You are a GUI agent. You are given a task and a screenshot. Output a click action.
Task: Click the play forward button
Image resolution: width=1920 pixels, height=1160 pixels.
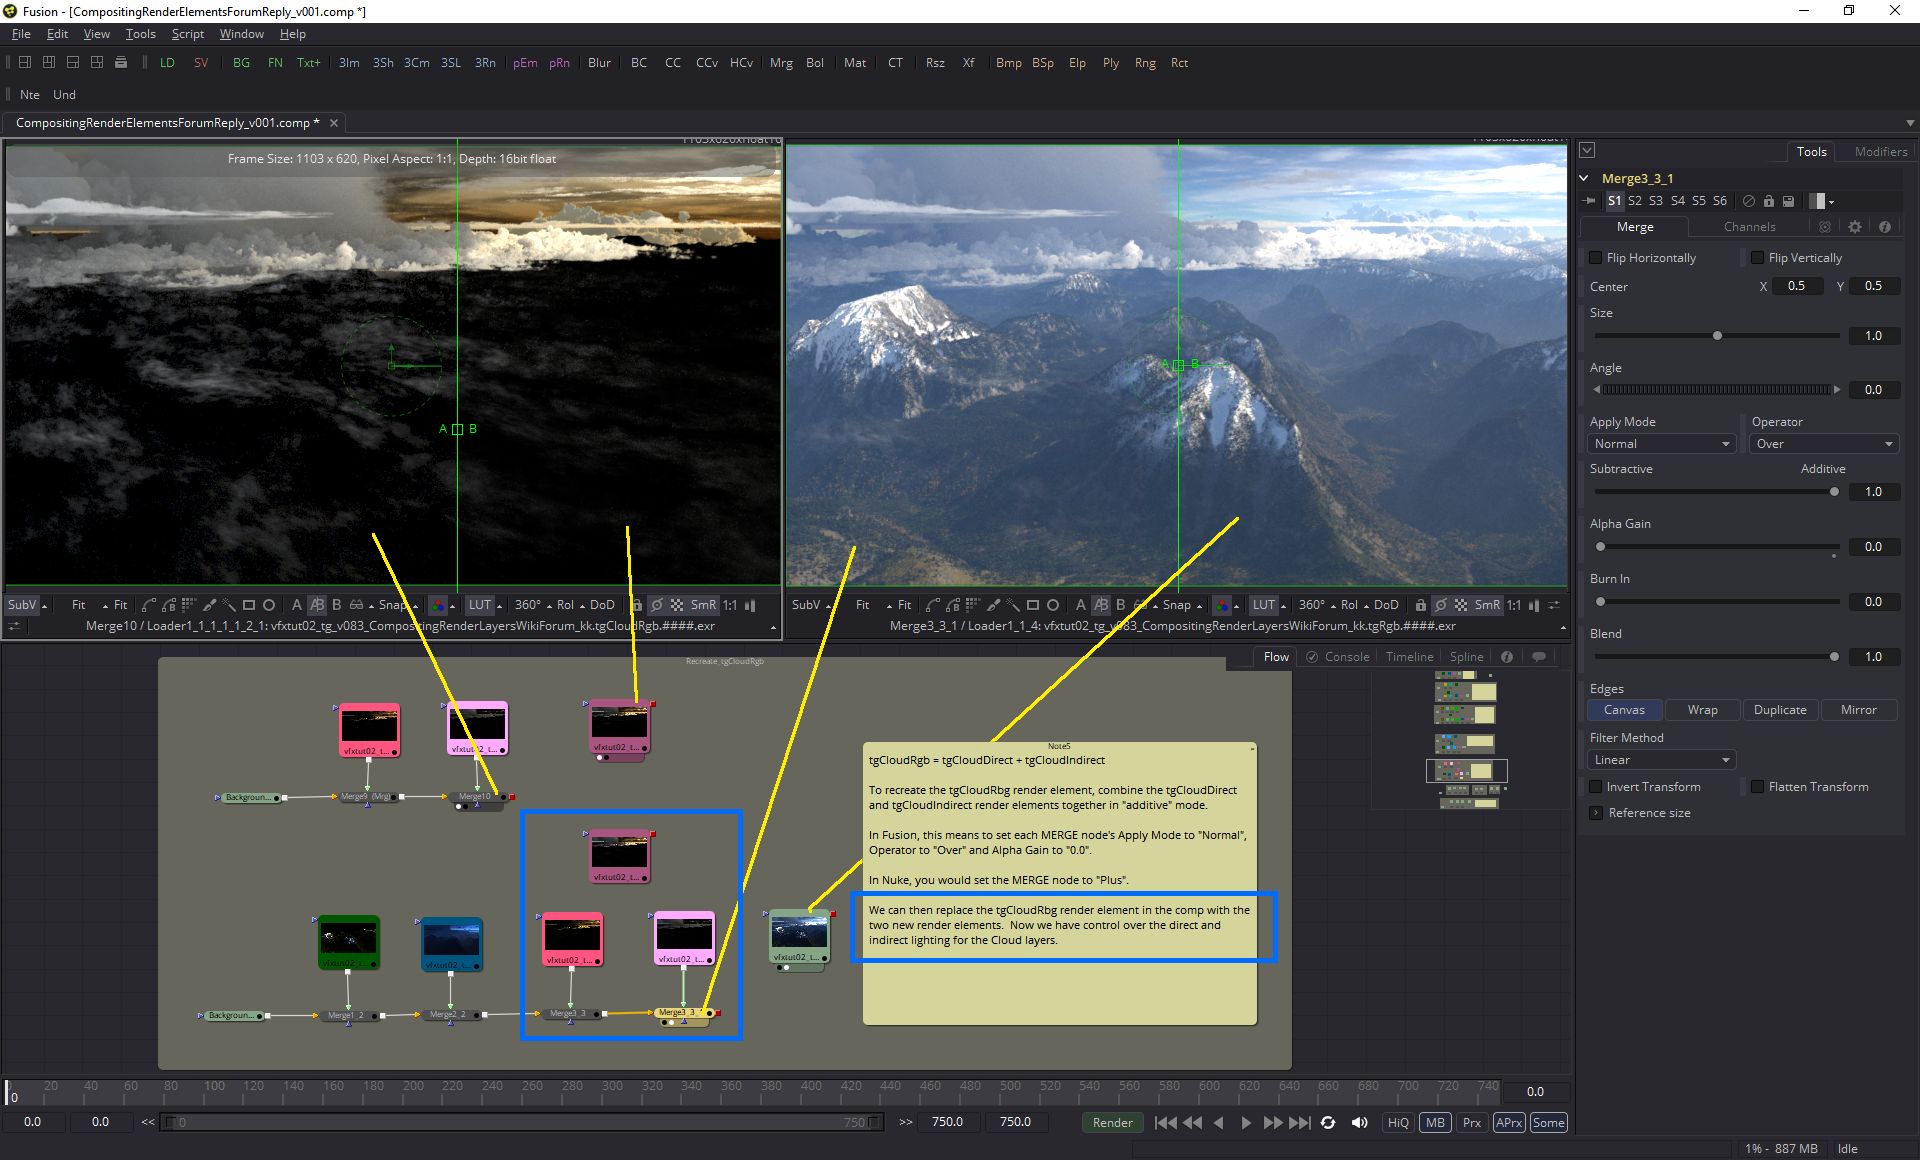point(1246,1123)
